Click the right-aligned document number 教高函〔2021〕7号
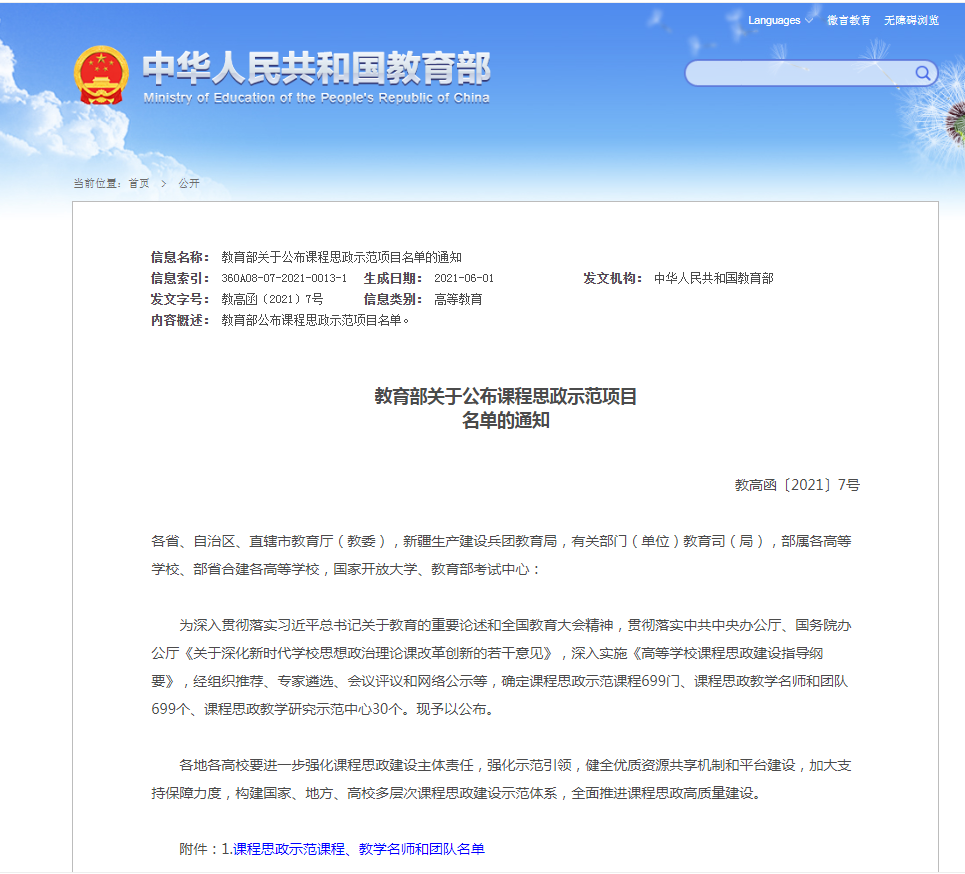965x874 pixels. coord(797,485)
